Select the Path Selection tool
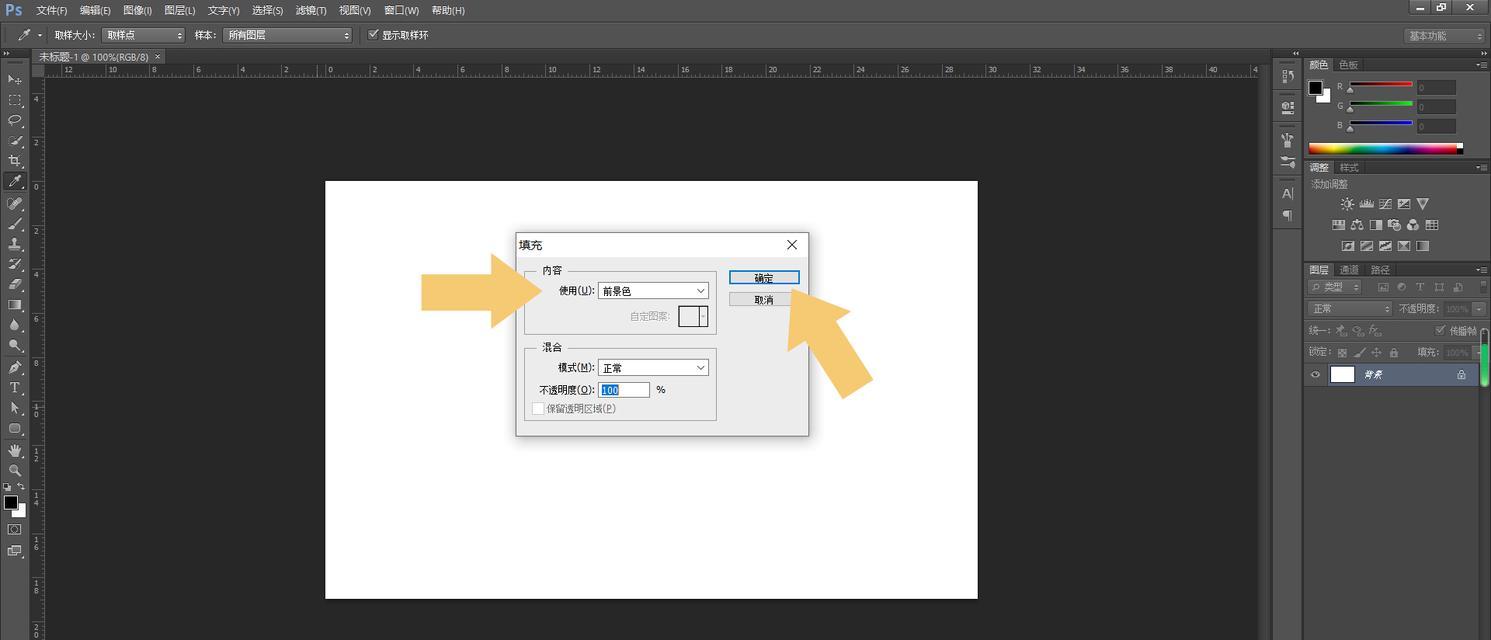The image size is (1491, 640). (x=15, y=409)
